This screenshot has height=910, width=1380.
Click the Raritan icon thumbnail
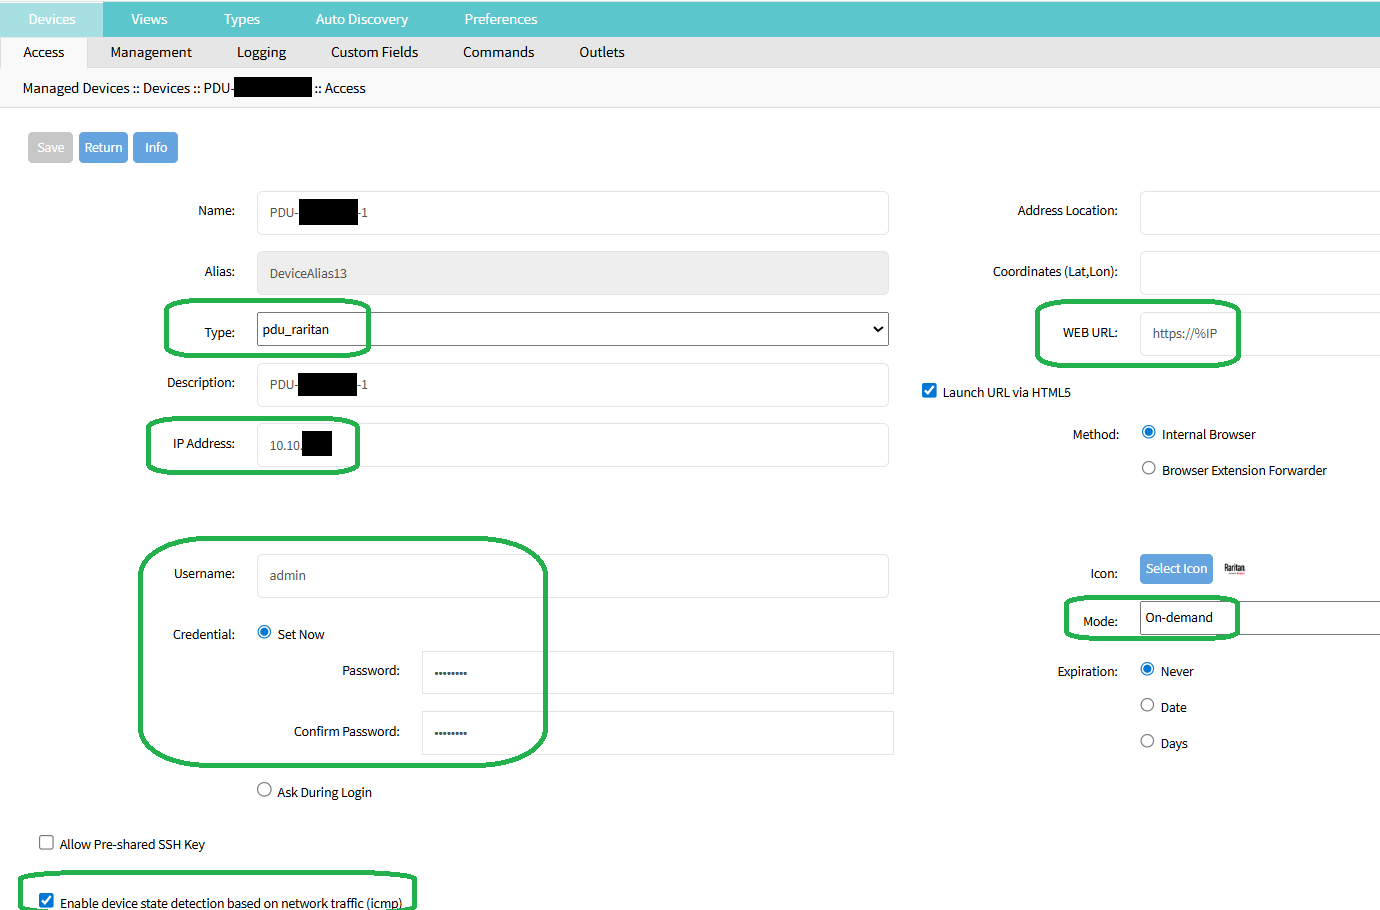point(1234,569)
